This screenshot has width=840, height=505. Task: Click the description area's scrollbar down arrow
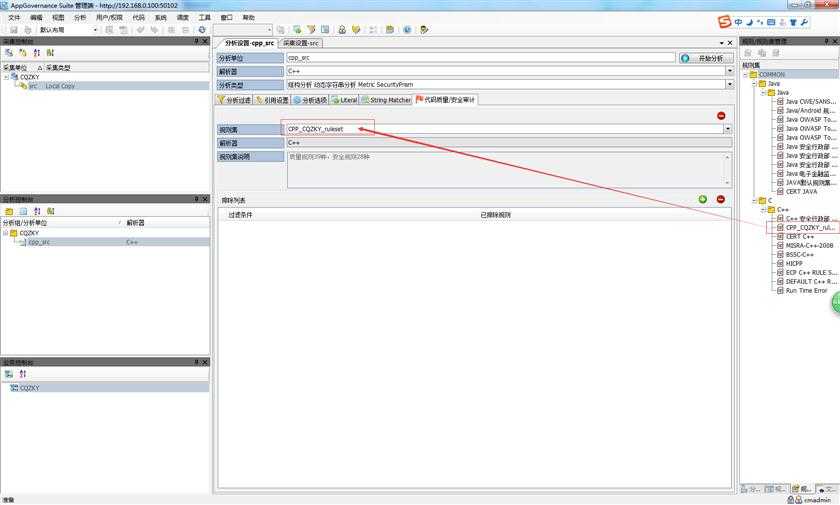tap(727, 183)
